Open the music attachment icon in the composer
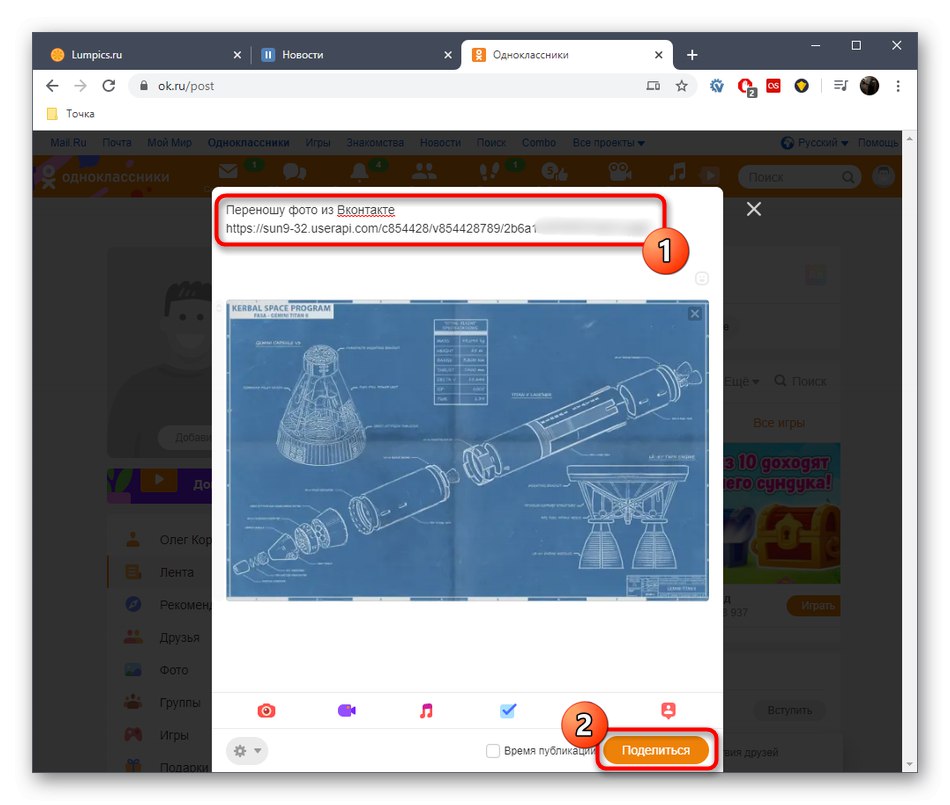 click(x=426, y=710)
